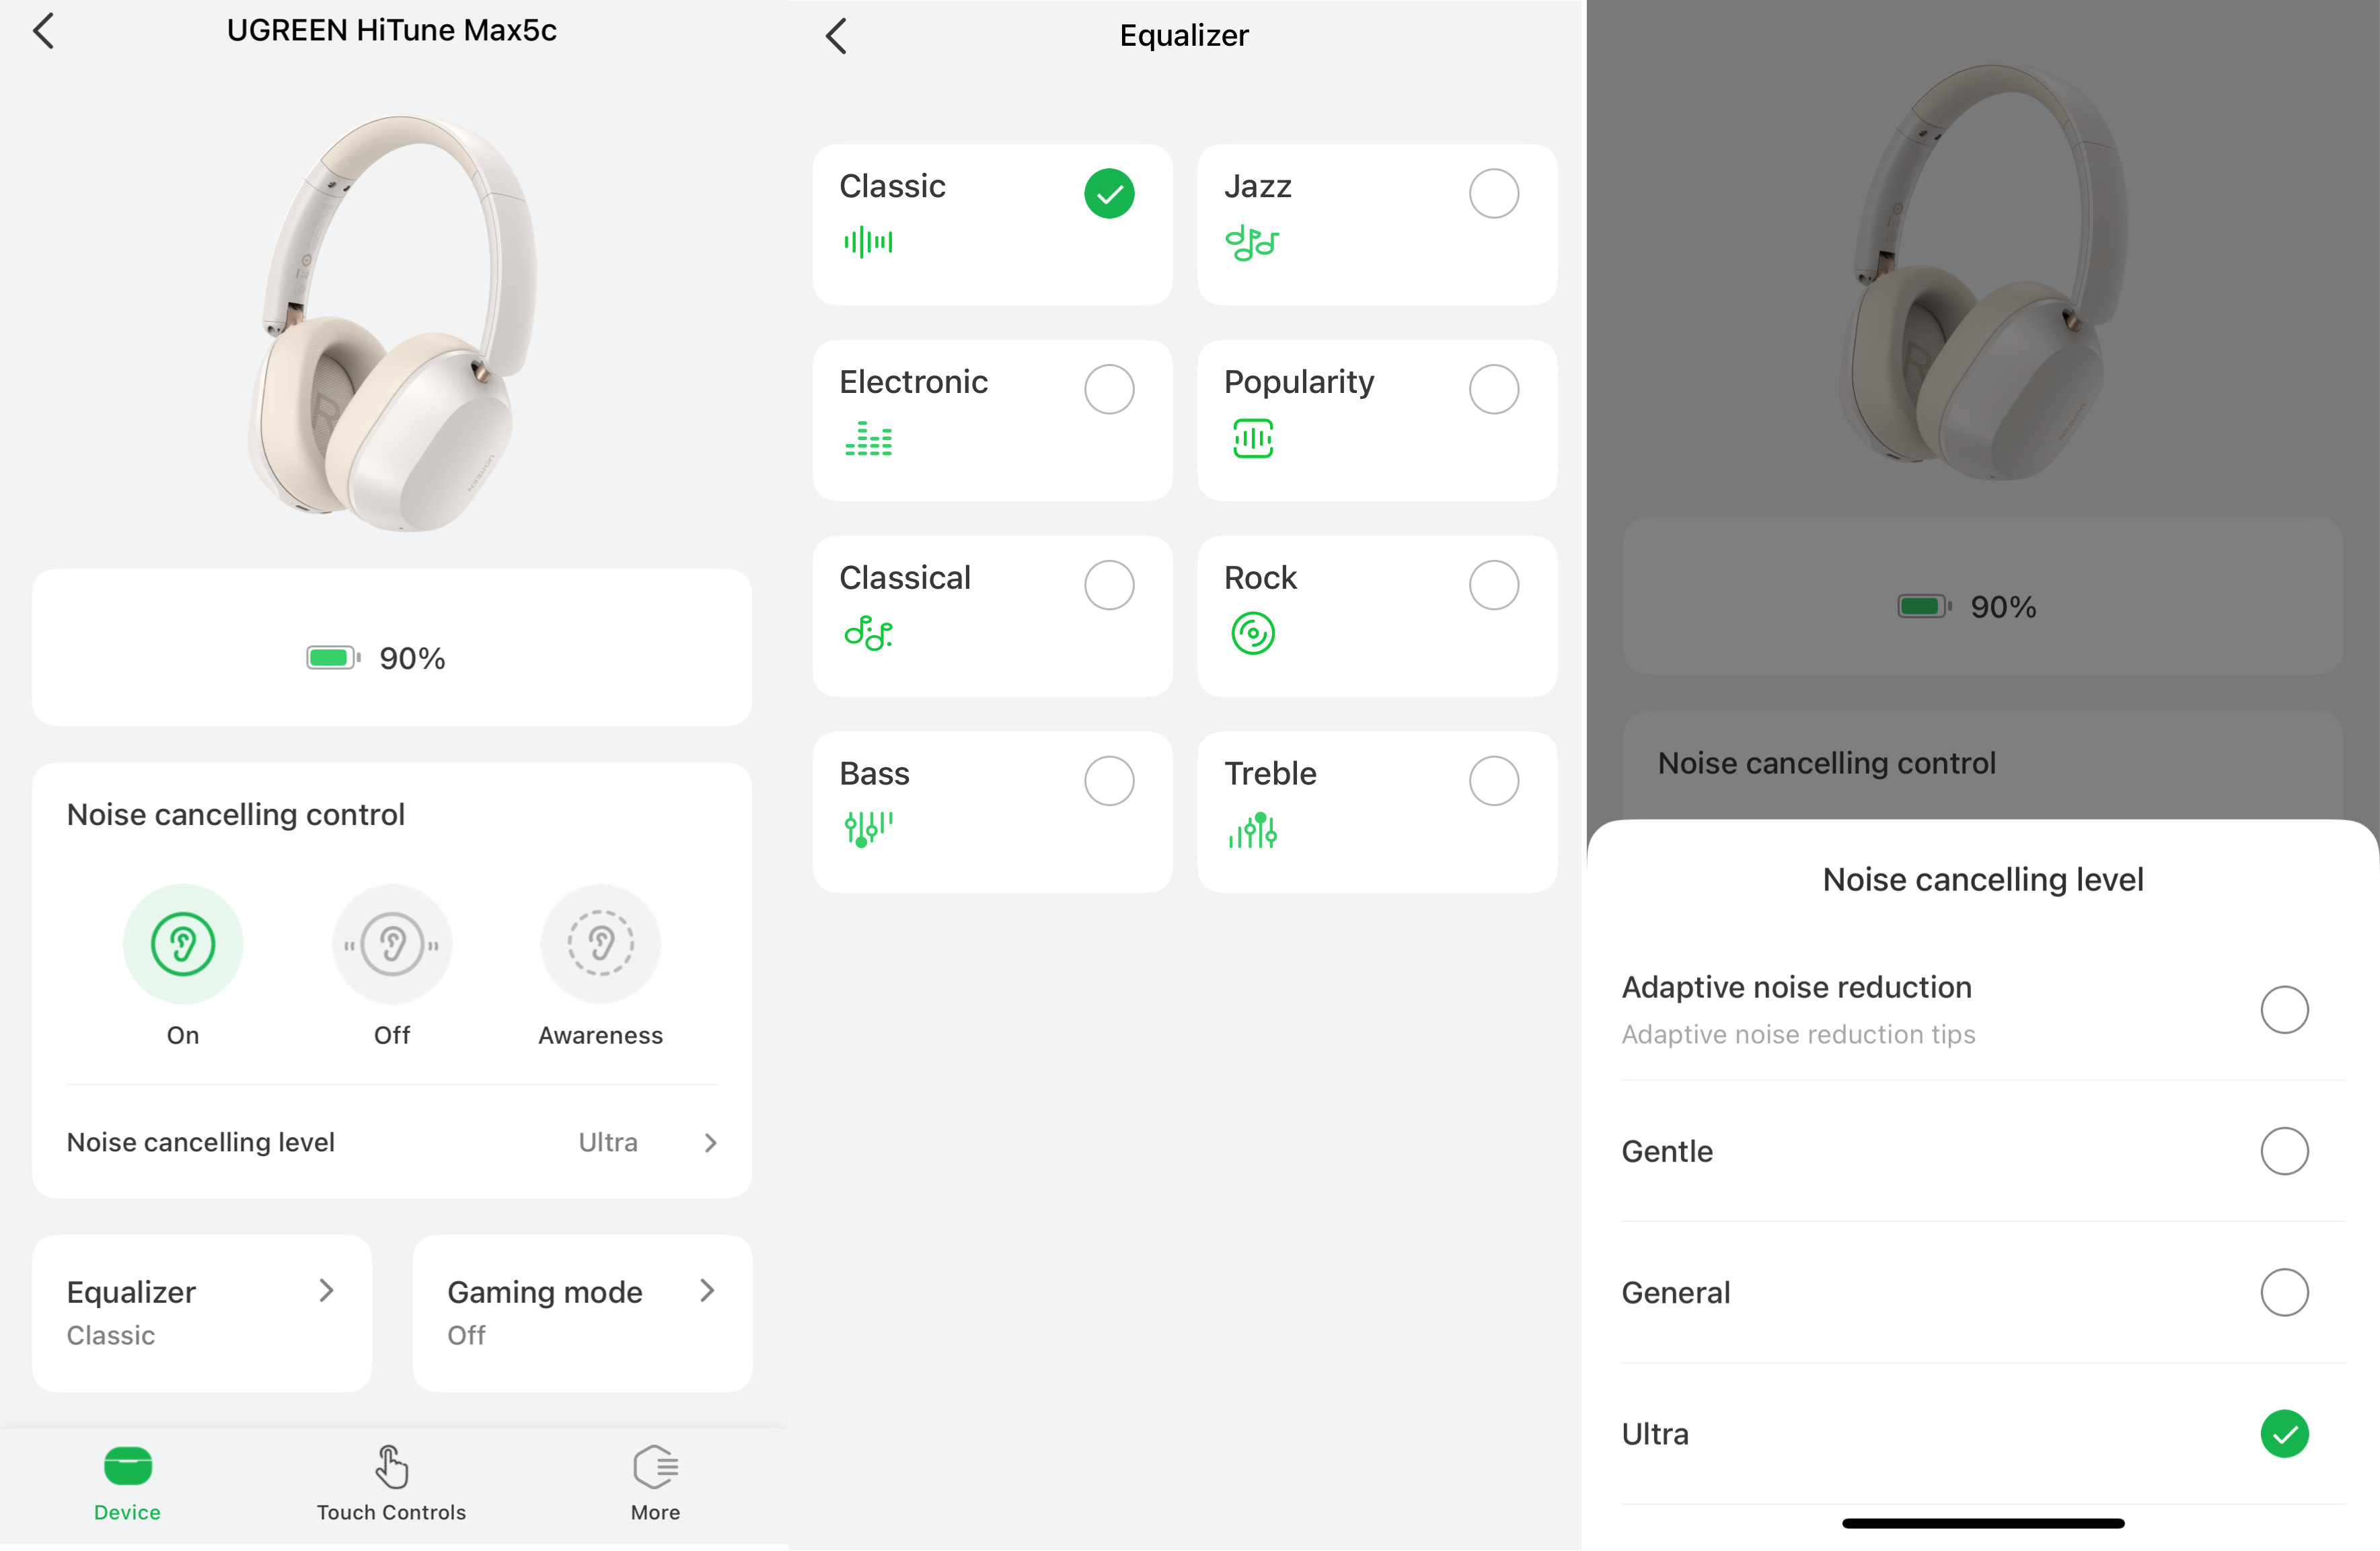This screenshot has height=1551, width=2380.
Task: Select Adaptive noise reduction option
Action: pos(2283,1010)
